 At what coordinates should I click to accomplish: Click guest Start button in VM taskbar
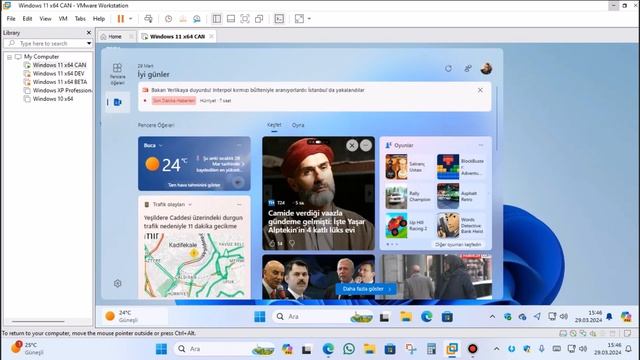coord(260,316)
